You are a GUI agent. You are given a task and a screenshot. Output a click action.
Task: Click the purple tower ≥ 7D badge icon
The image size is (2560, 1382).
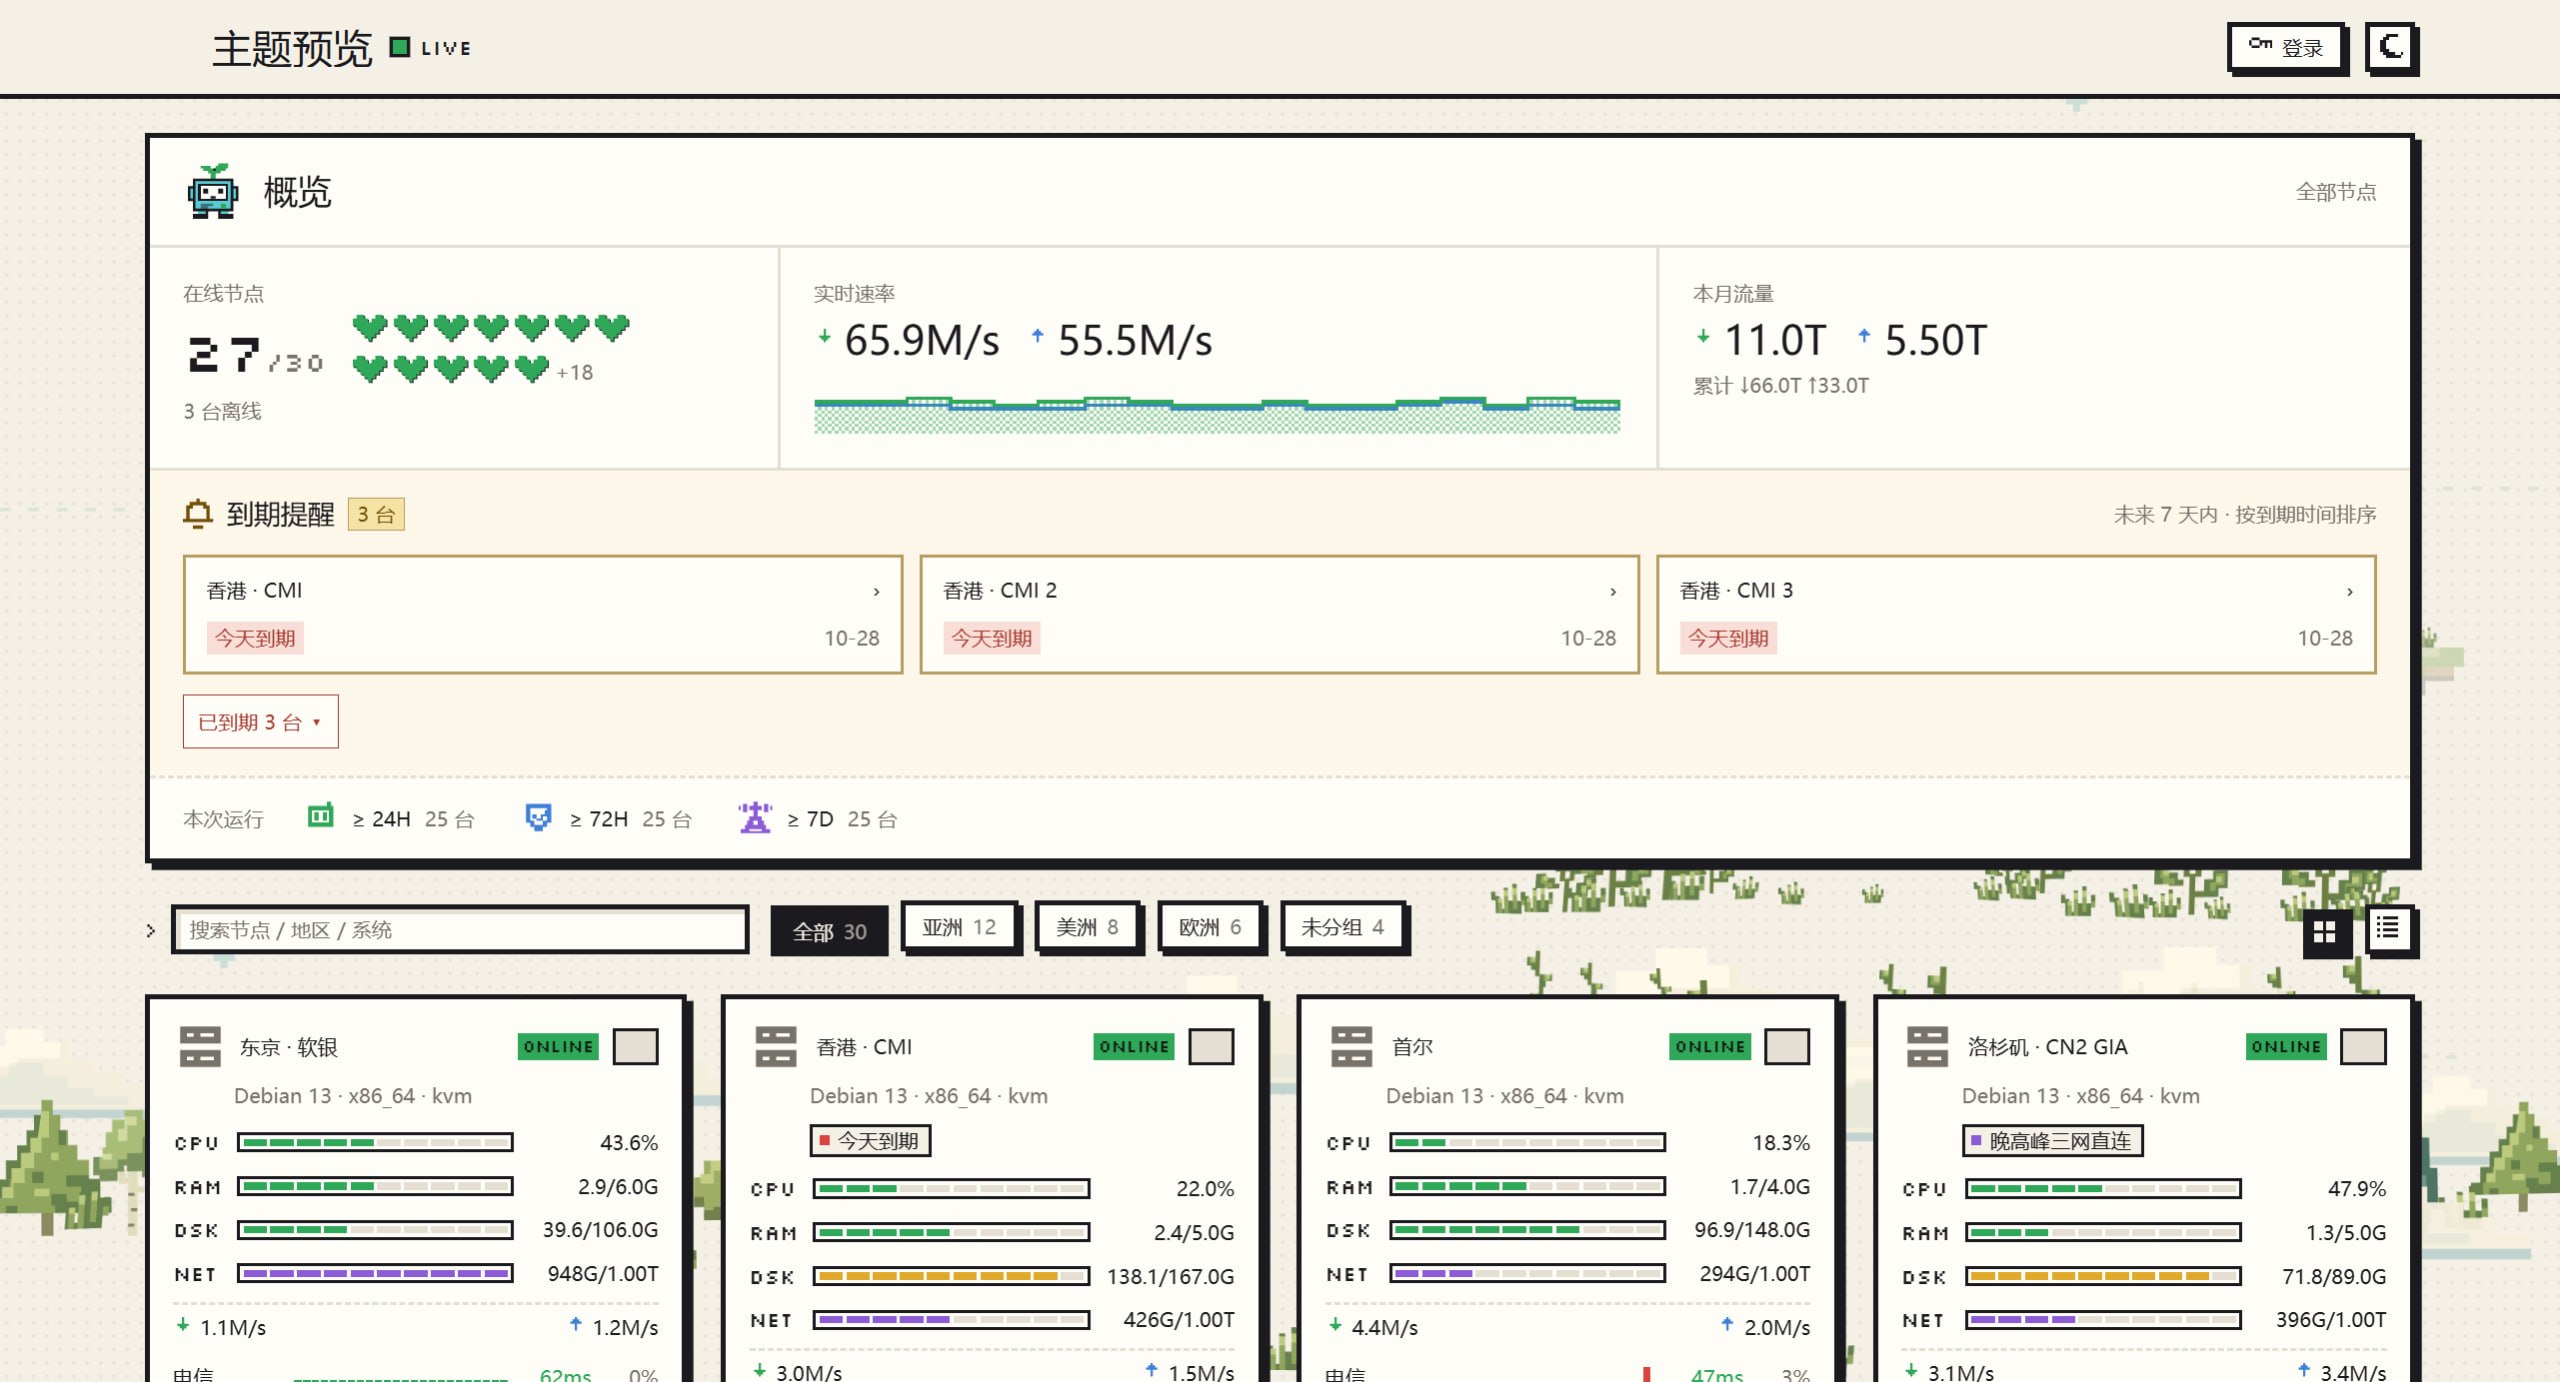(755, 817)
